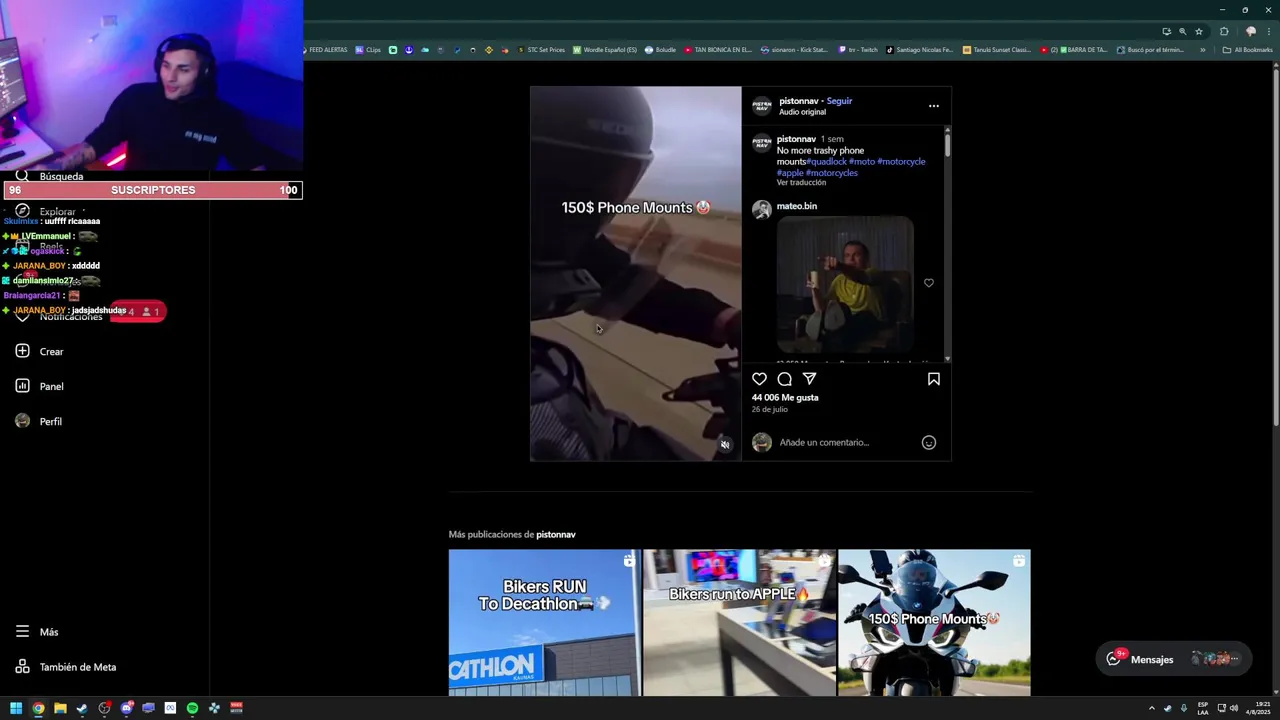Open Santiago Nicolas Fe TikTok bookmark
Image resolution: width=1280 pixels, height=720 pixels.
click(x=920, y=50)
